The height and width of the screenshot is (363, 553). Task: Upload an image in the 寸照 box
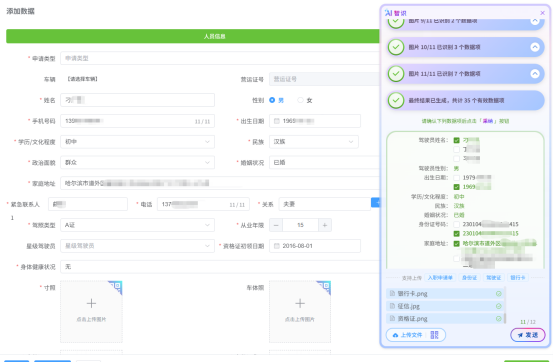[x=91, y=311]
